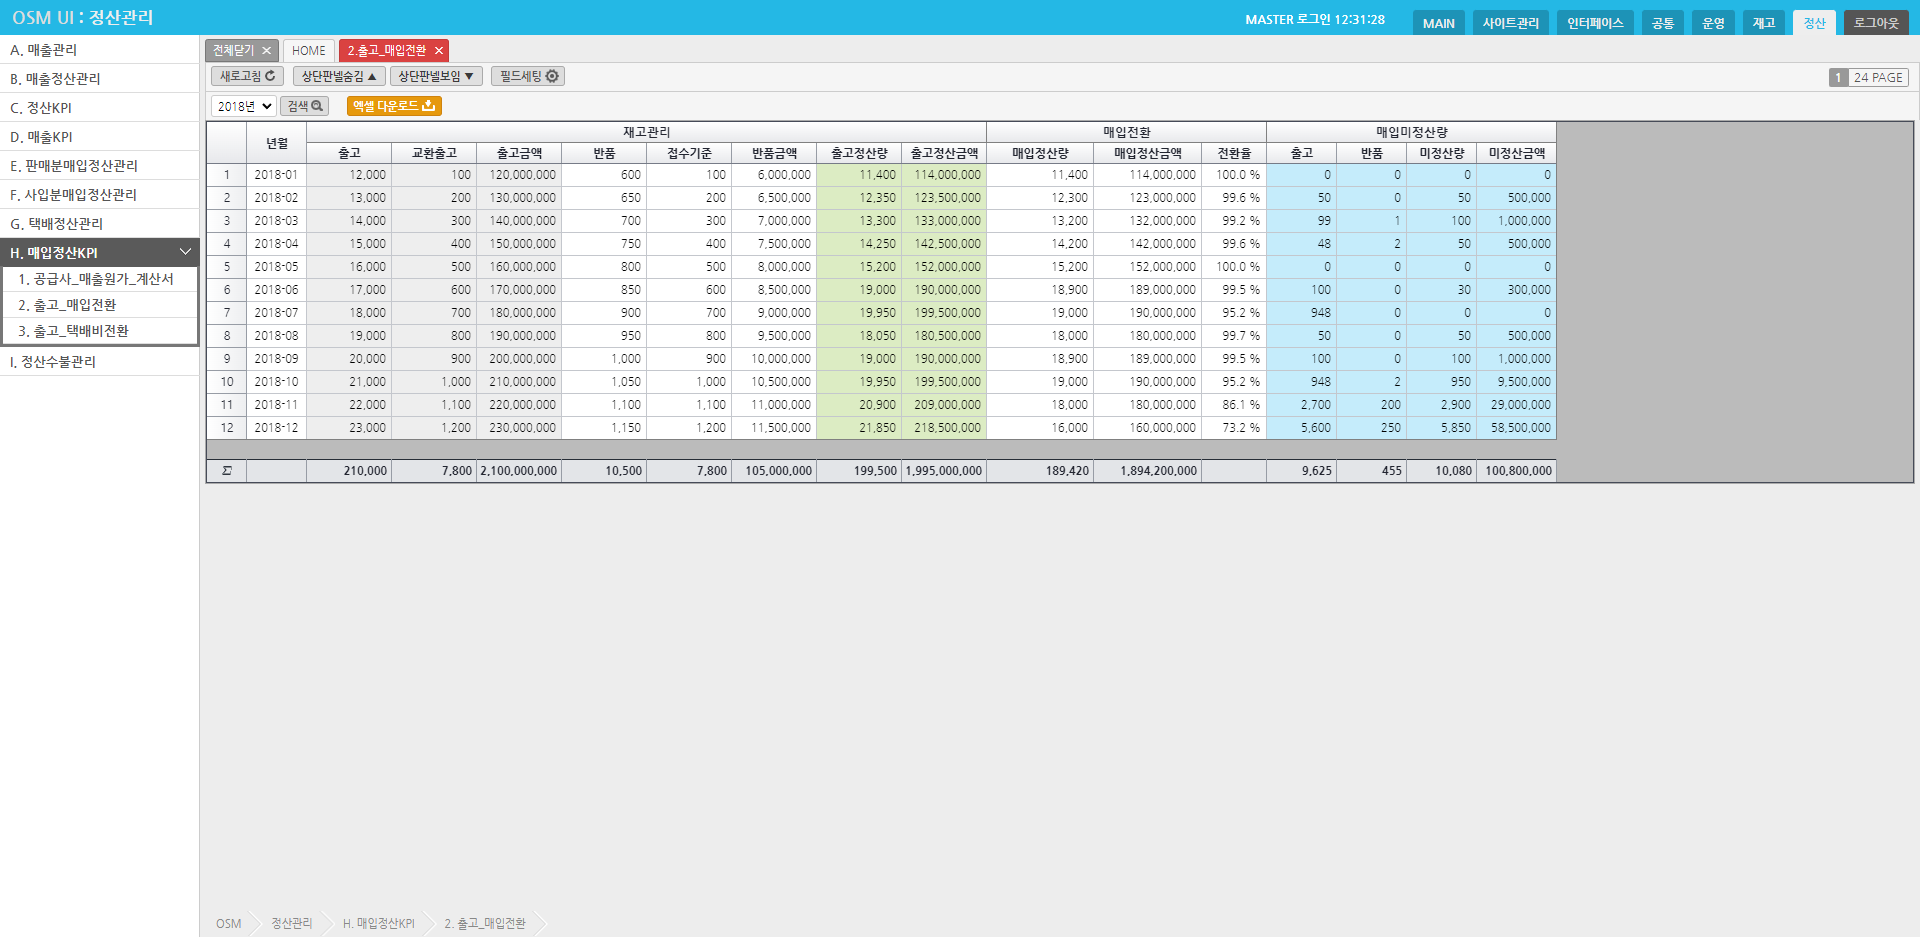The width and height of the screenshot is (1920, 937).
Task: Expand E. 판매분매입정산관리 sidebar menu
Action: (x=100, y=166)
